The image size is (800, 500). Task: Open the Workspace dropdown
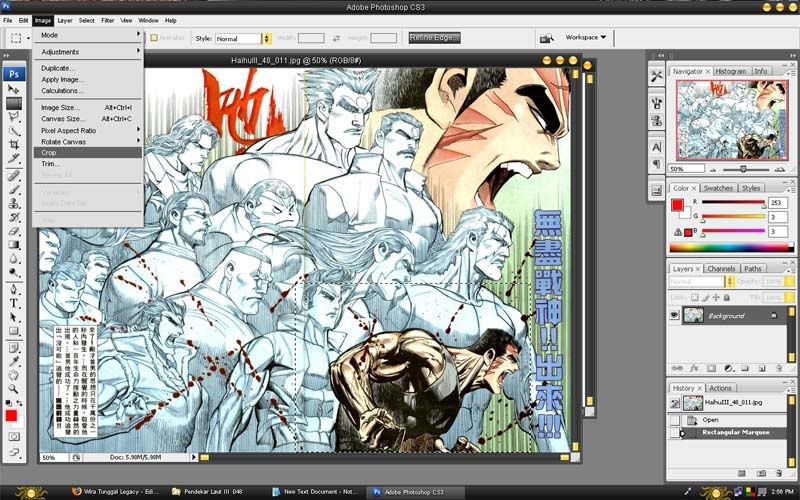point(586,37)
